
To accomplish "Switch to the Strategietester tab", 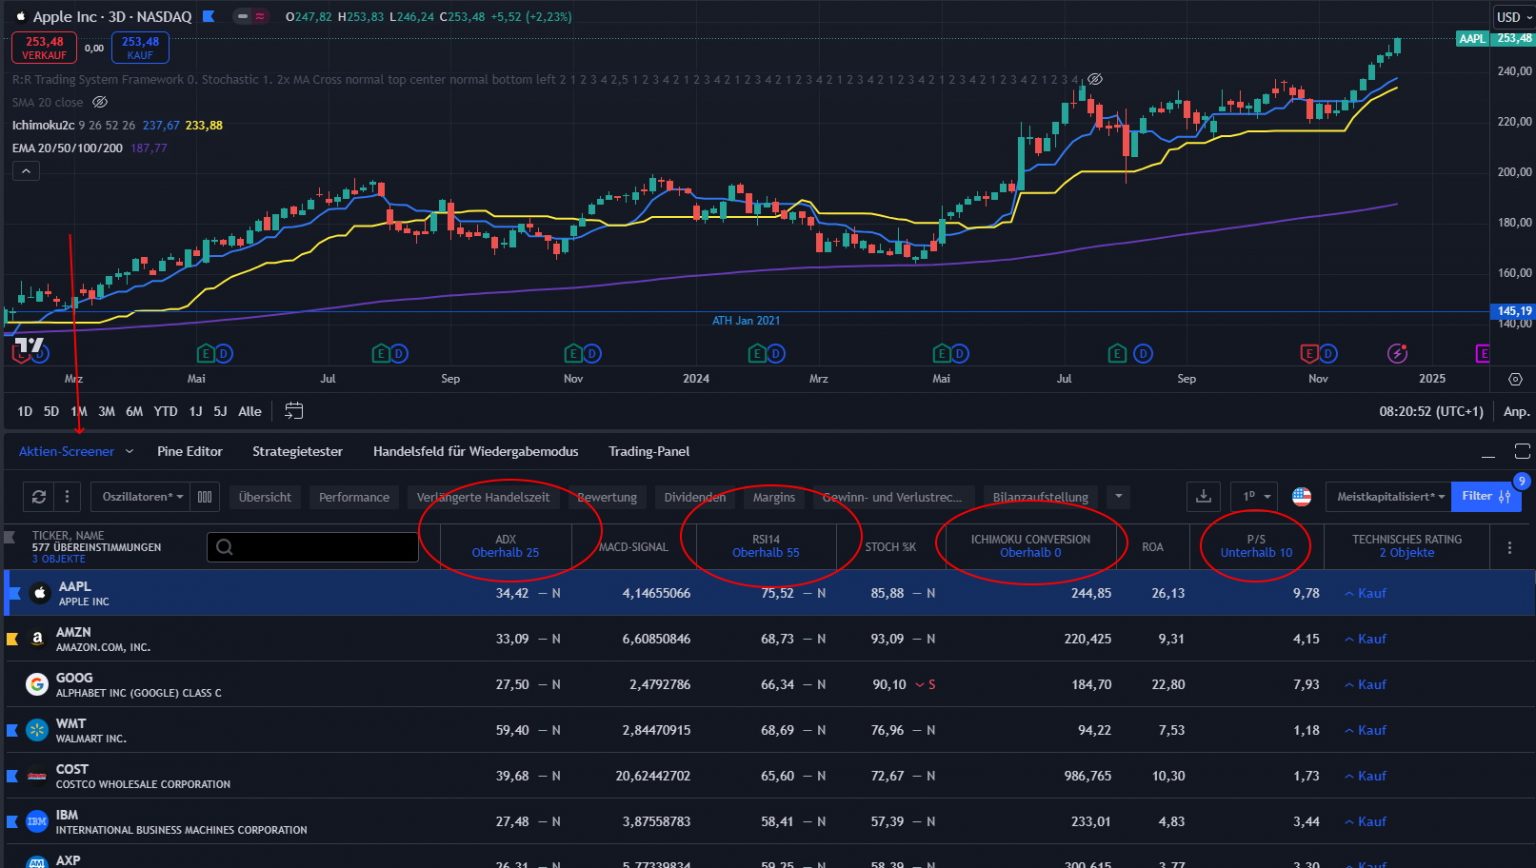I will [297, 451].
